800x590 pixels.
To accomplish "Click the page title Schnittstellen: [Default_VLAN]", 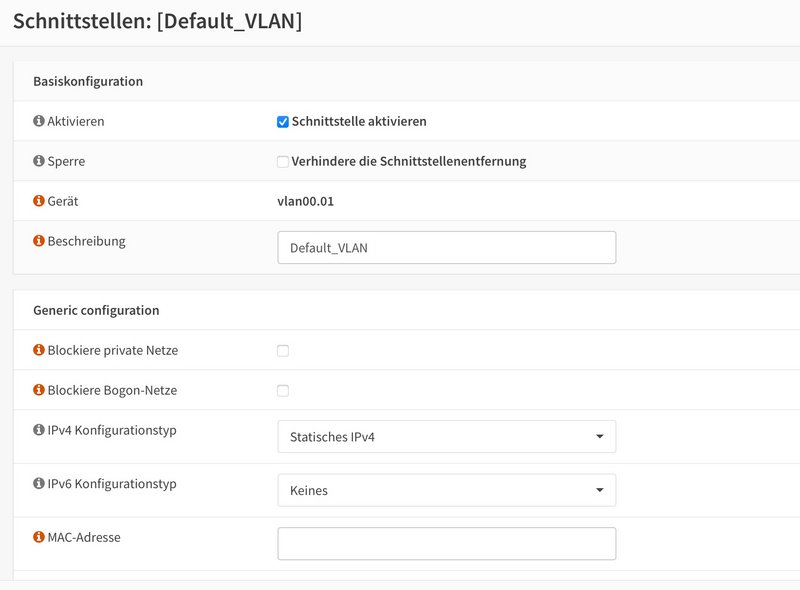I will tap(158, 21).
